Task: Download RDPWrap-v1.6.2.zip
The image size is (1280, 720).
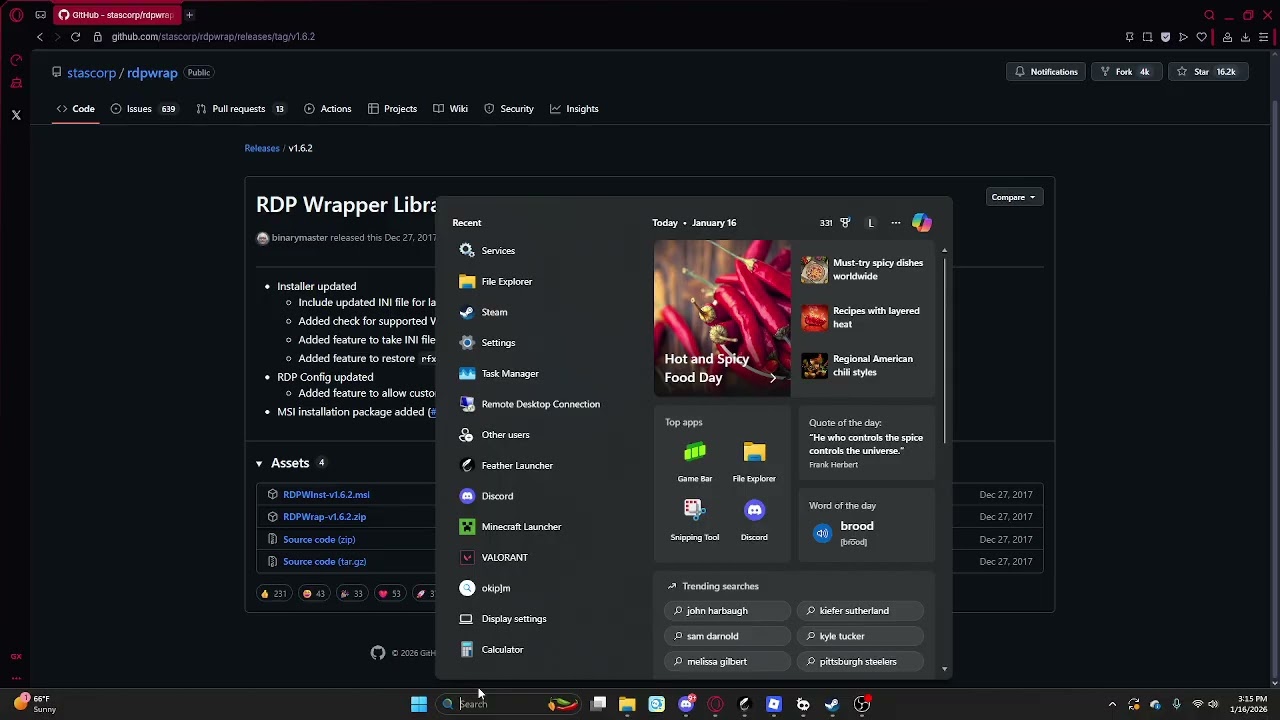Action: (x=324, y=517)
